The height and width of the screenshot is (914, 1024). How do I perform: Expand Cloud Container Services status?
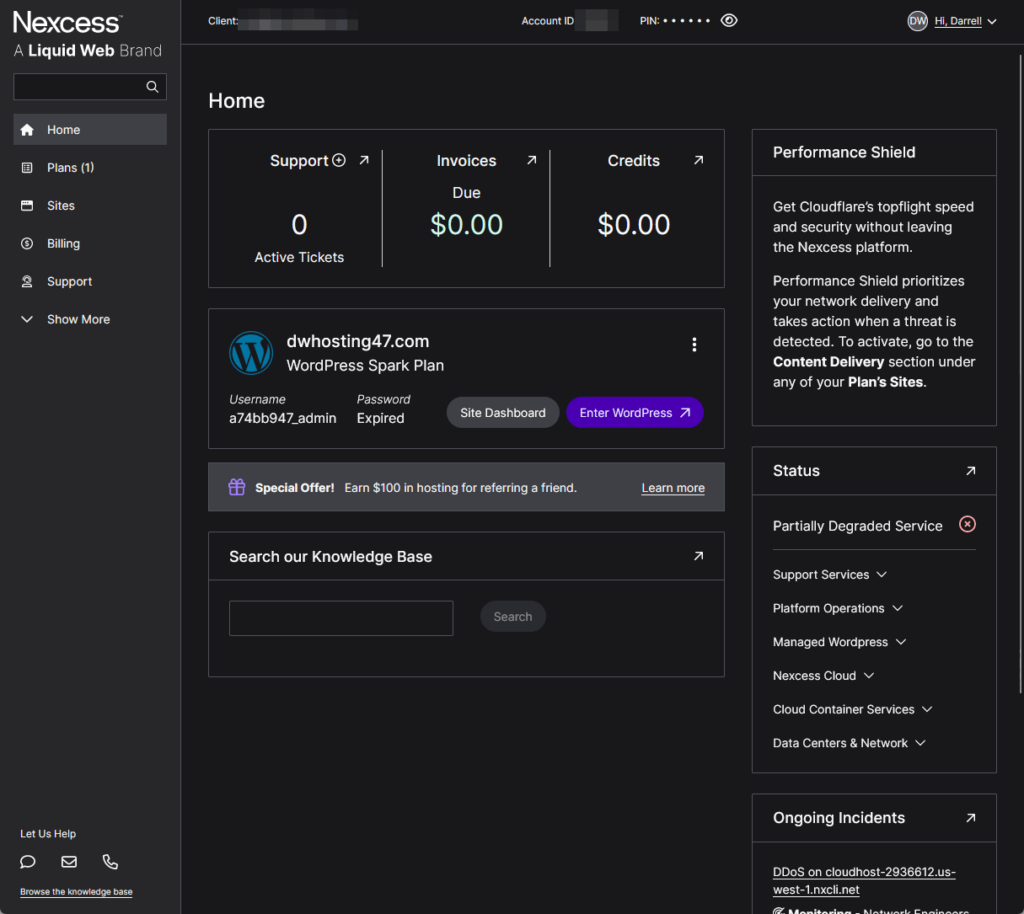852,710
